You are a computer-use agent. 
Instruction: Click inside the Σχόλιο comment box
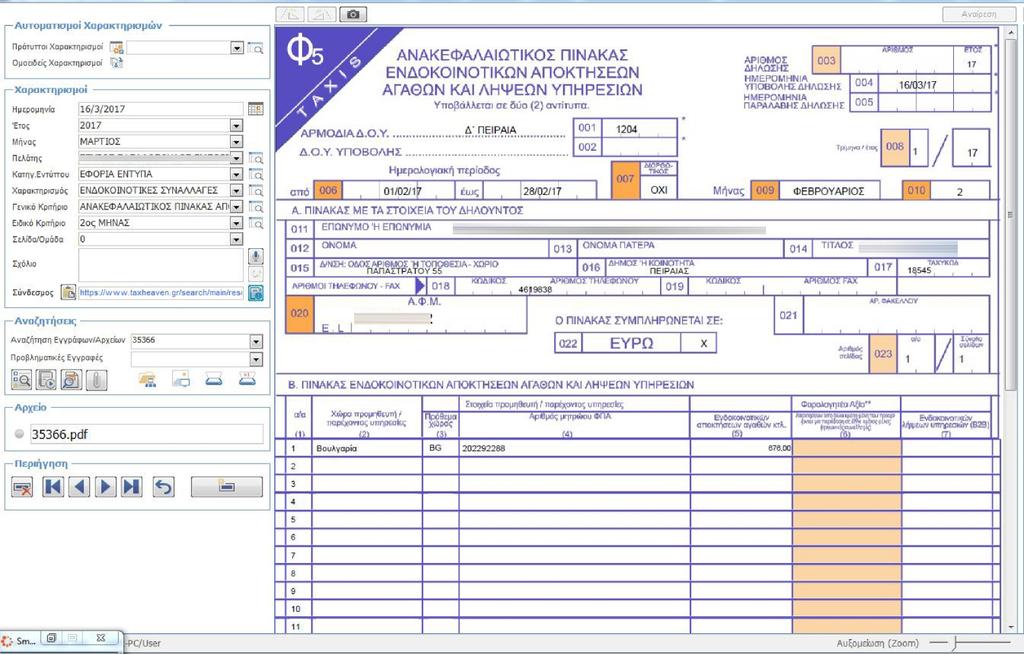pos(161,265)
